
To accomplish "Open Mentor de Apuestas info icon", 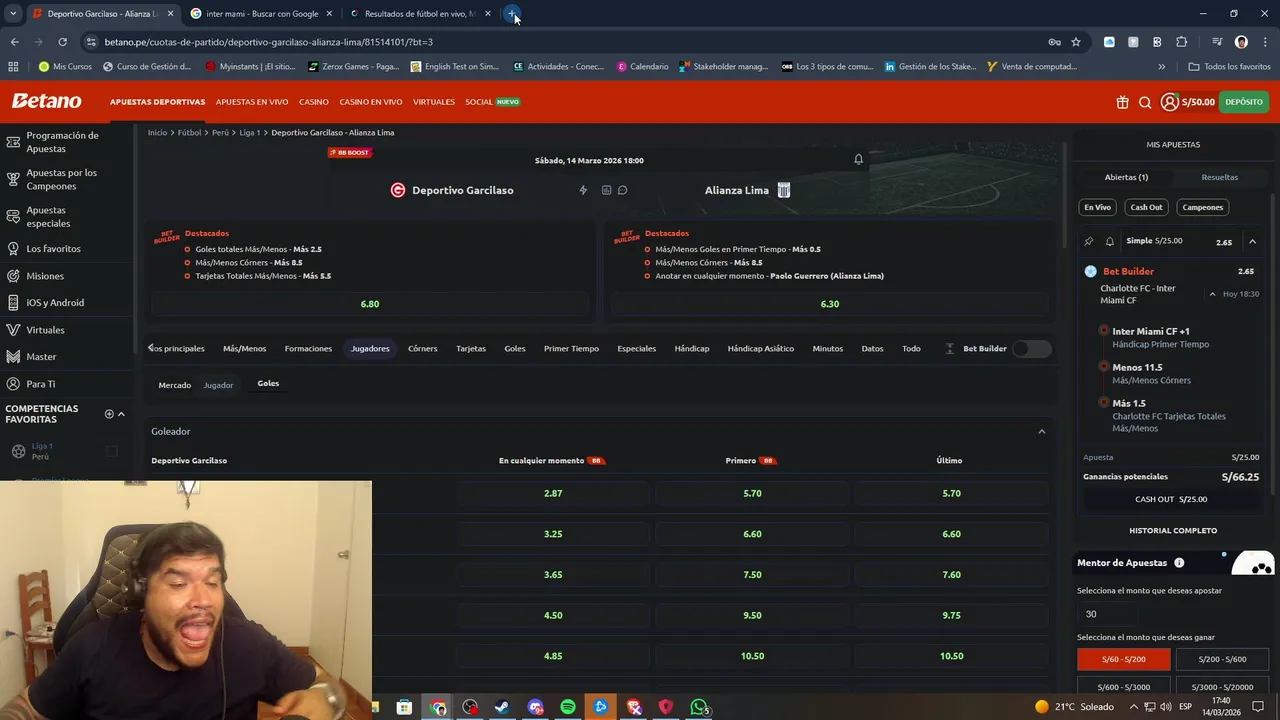I will point(1179,563).
